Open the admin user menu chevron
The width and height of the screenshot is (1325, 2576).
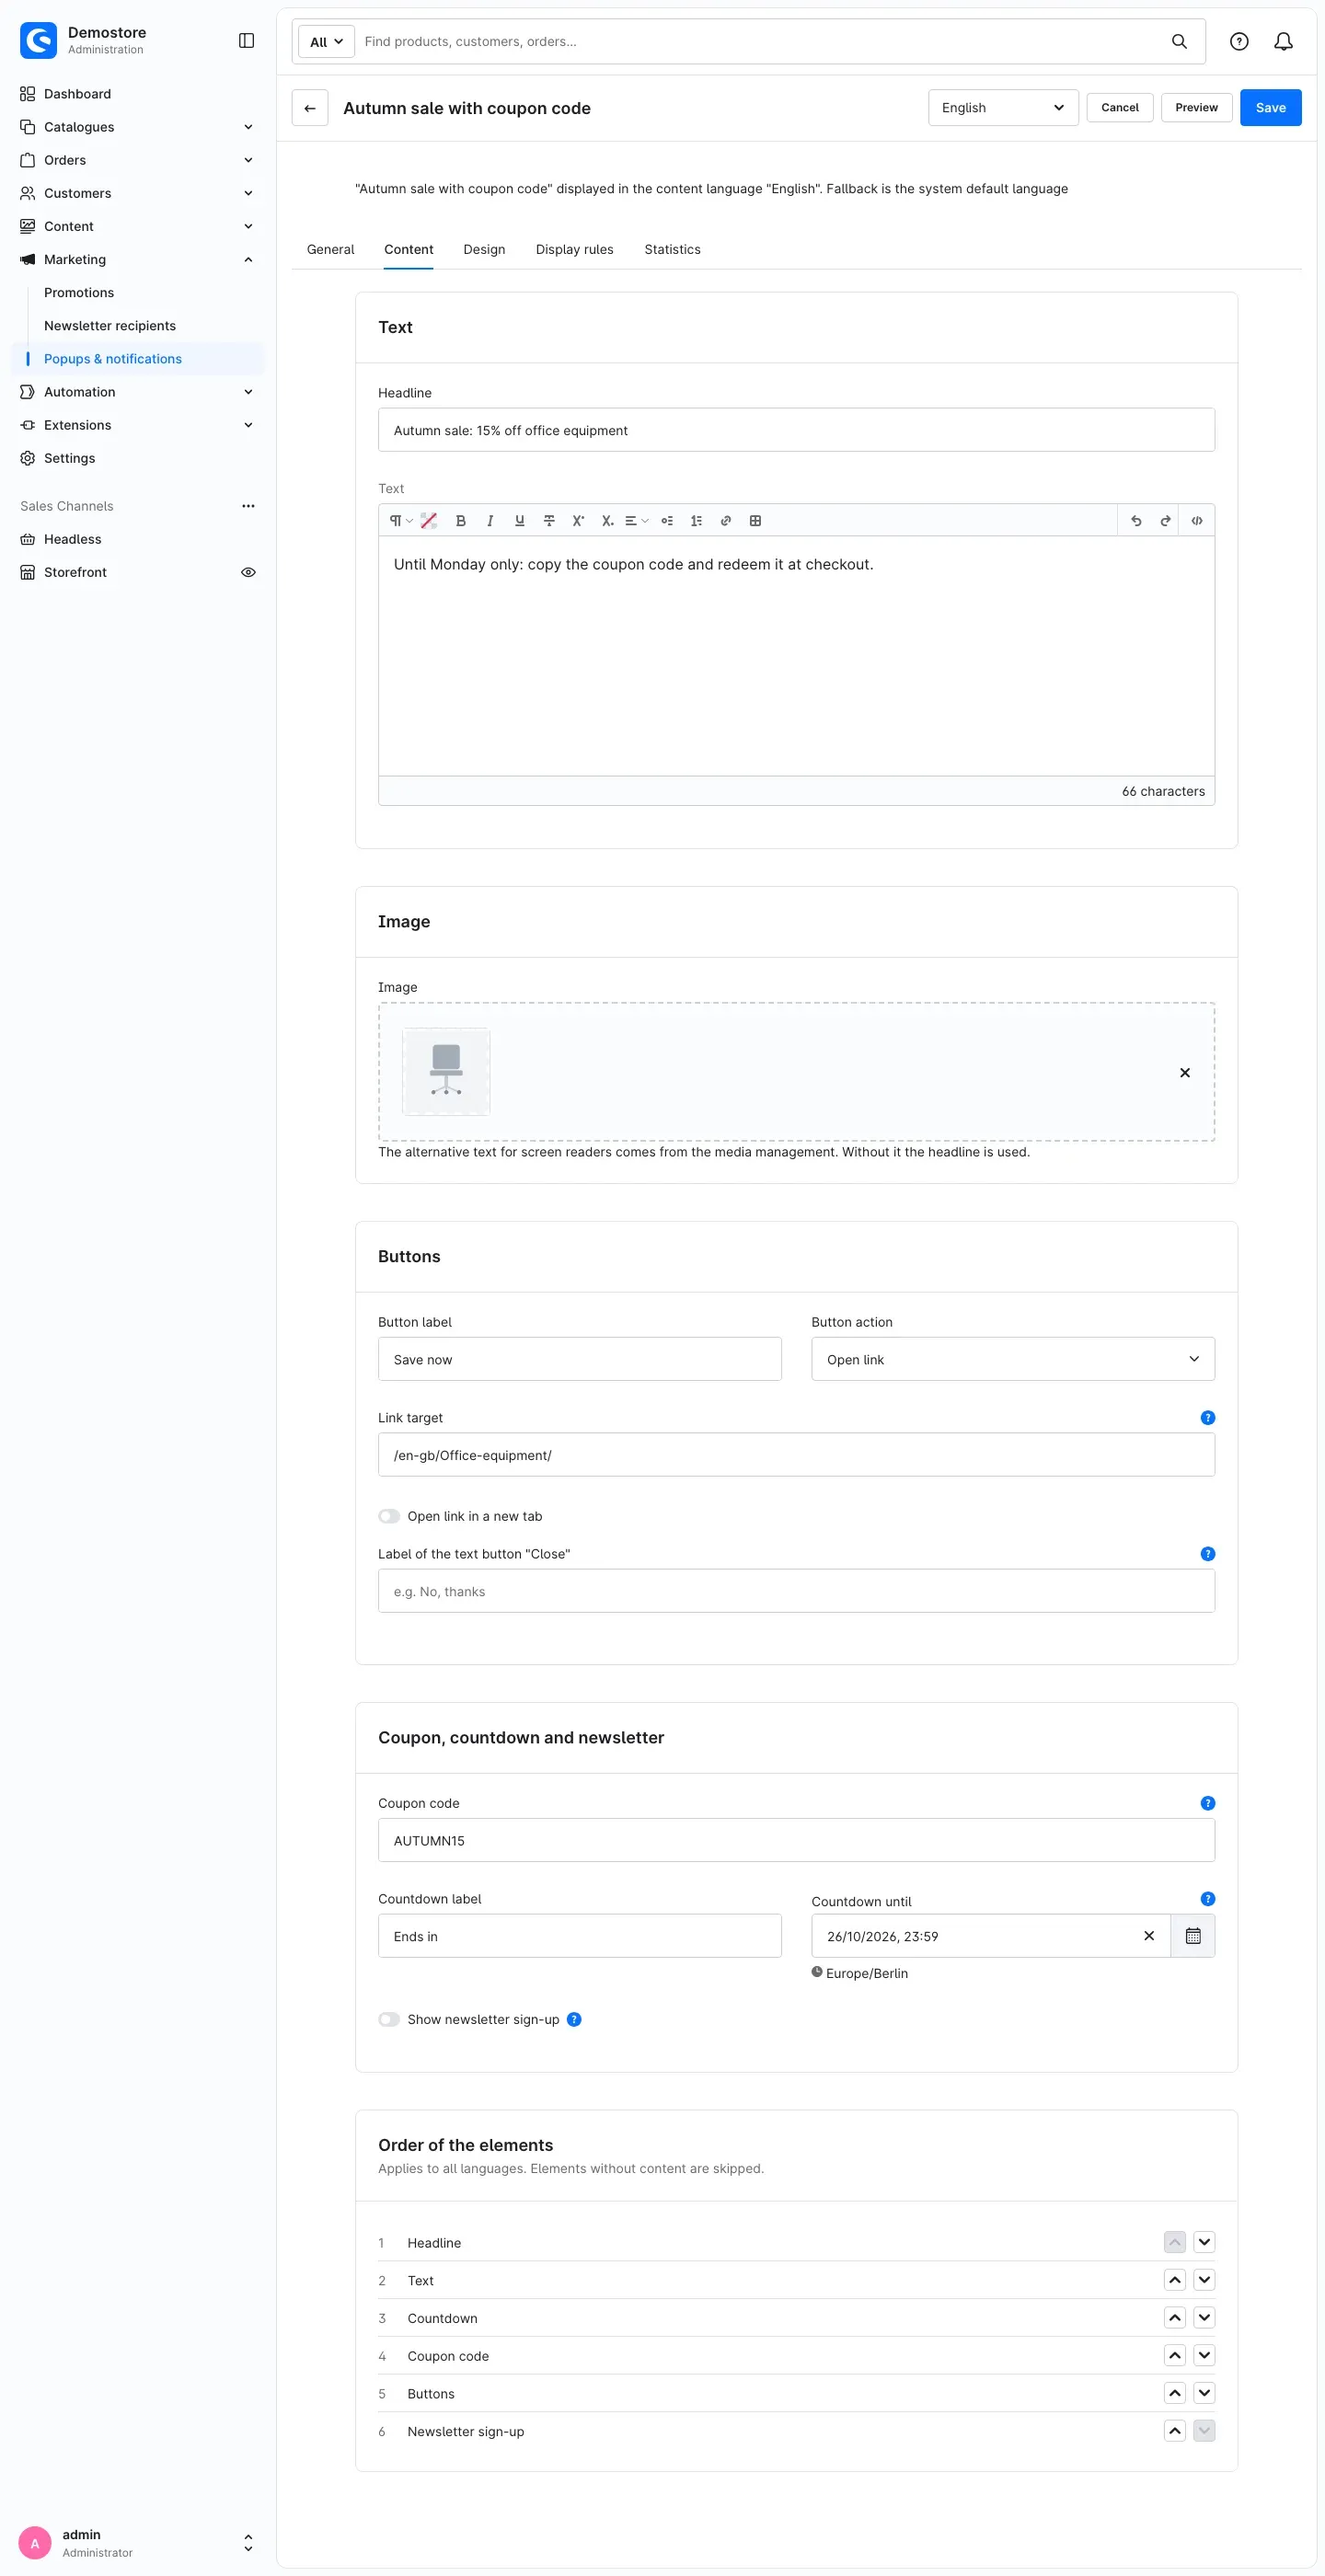[248, 2542]
